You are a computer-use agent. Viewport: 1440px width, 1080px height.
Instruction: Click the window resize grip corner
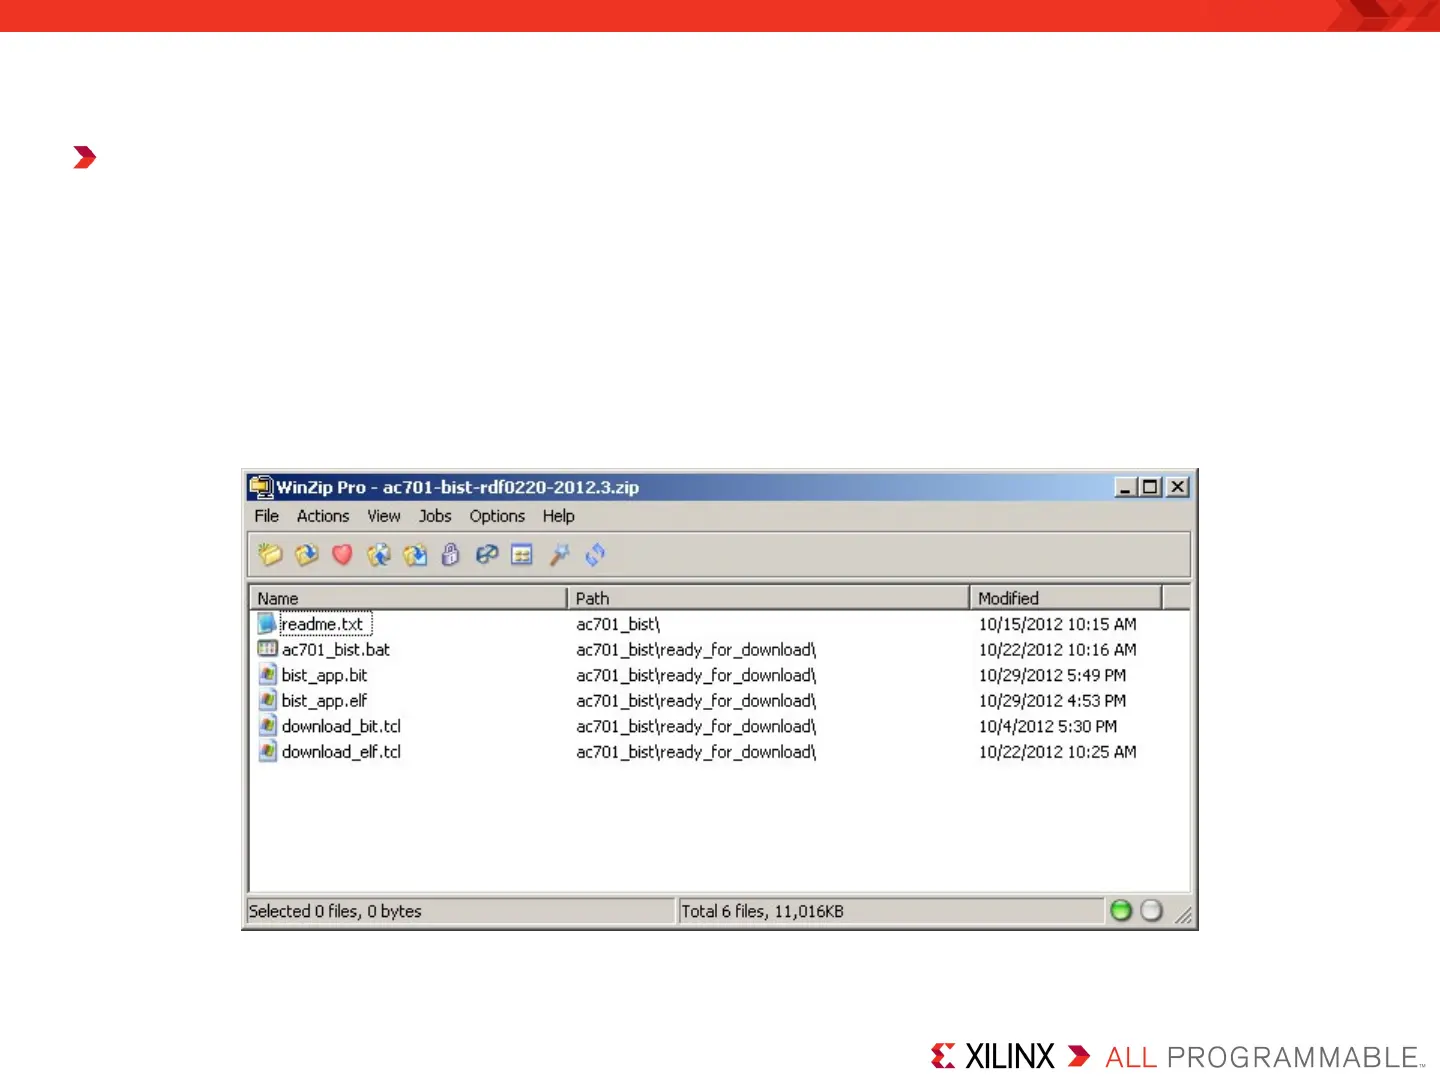tap(1183, 914)
